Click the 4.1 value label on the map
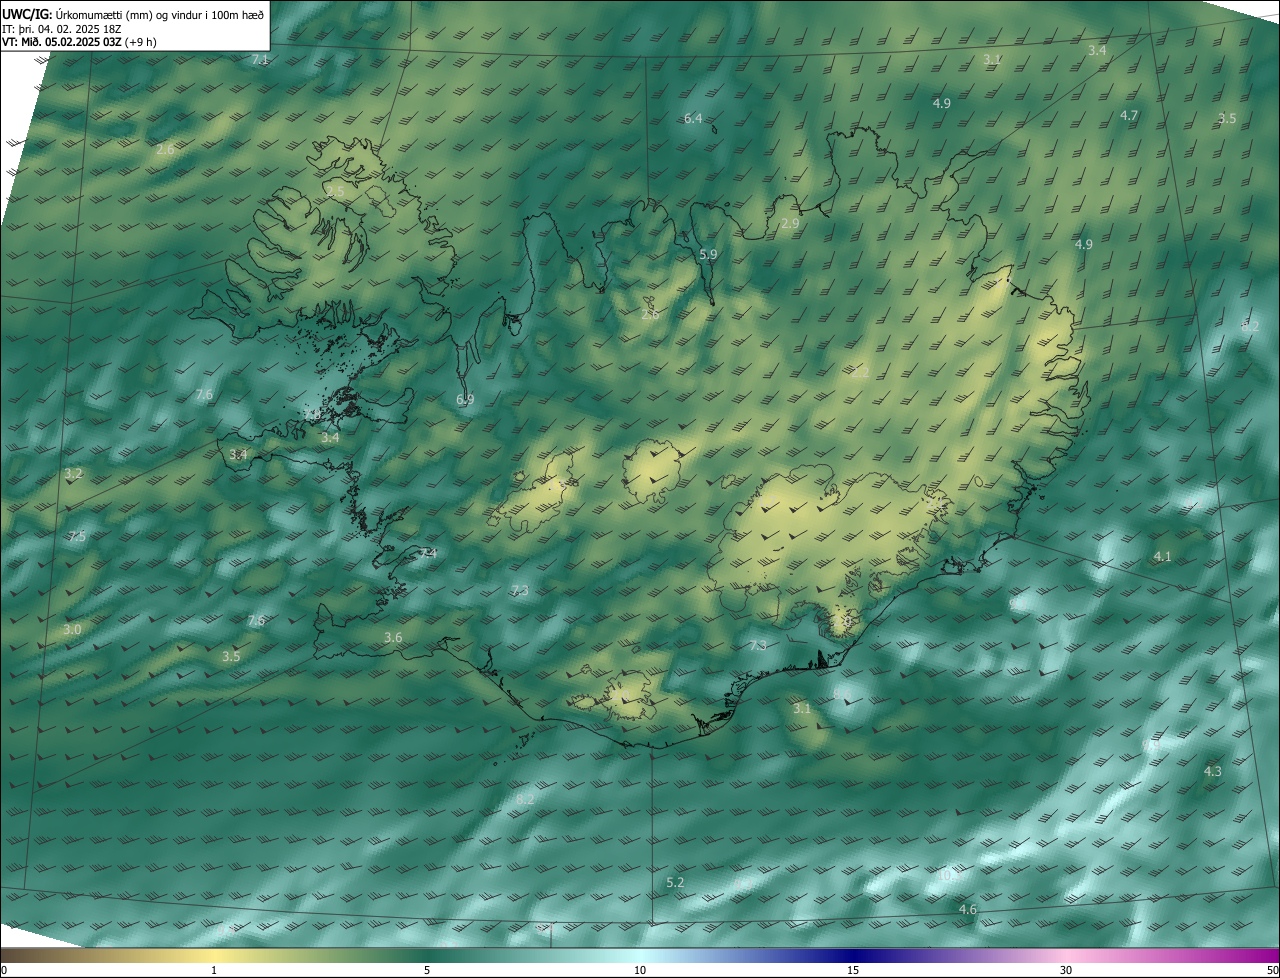 (x=1162, y=557)
